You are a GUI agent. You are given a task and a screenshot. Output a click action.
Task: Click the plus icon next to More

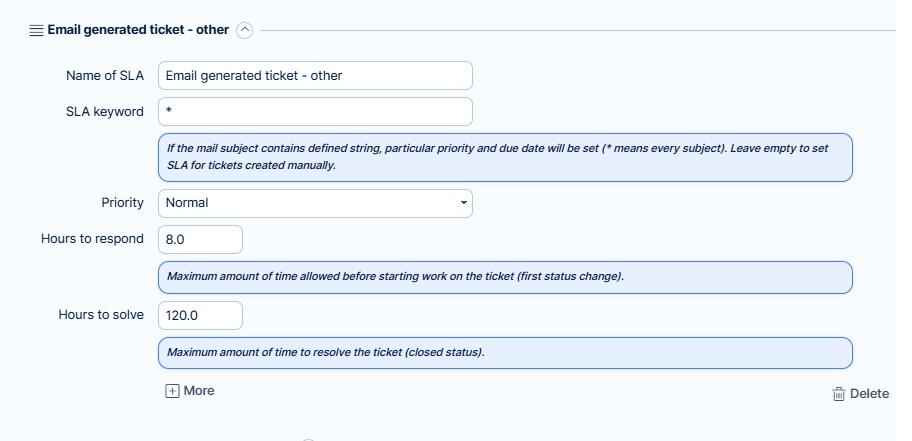[x=172, y=391]
